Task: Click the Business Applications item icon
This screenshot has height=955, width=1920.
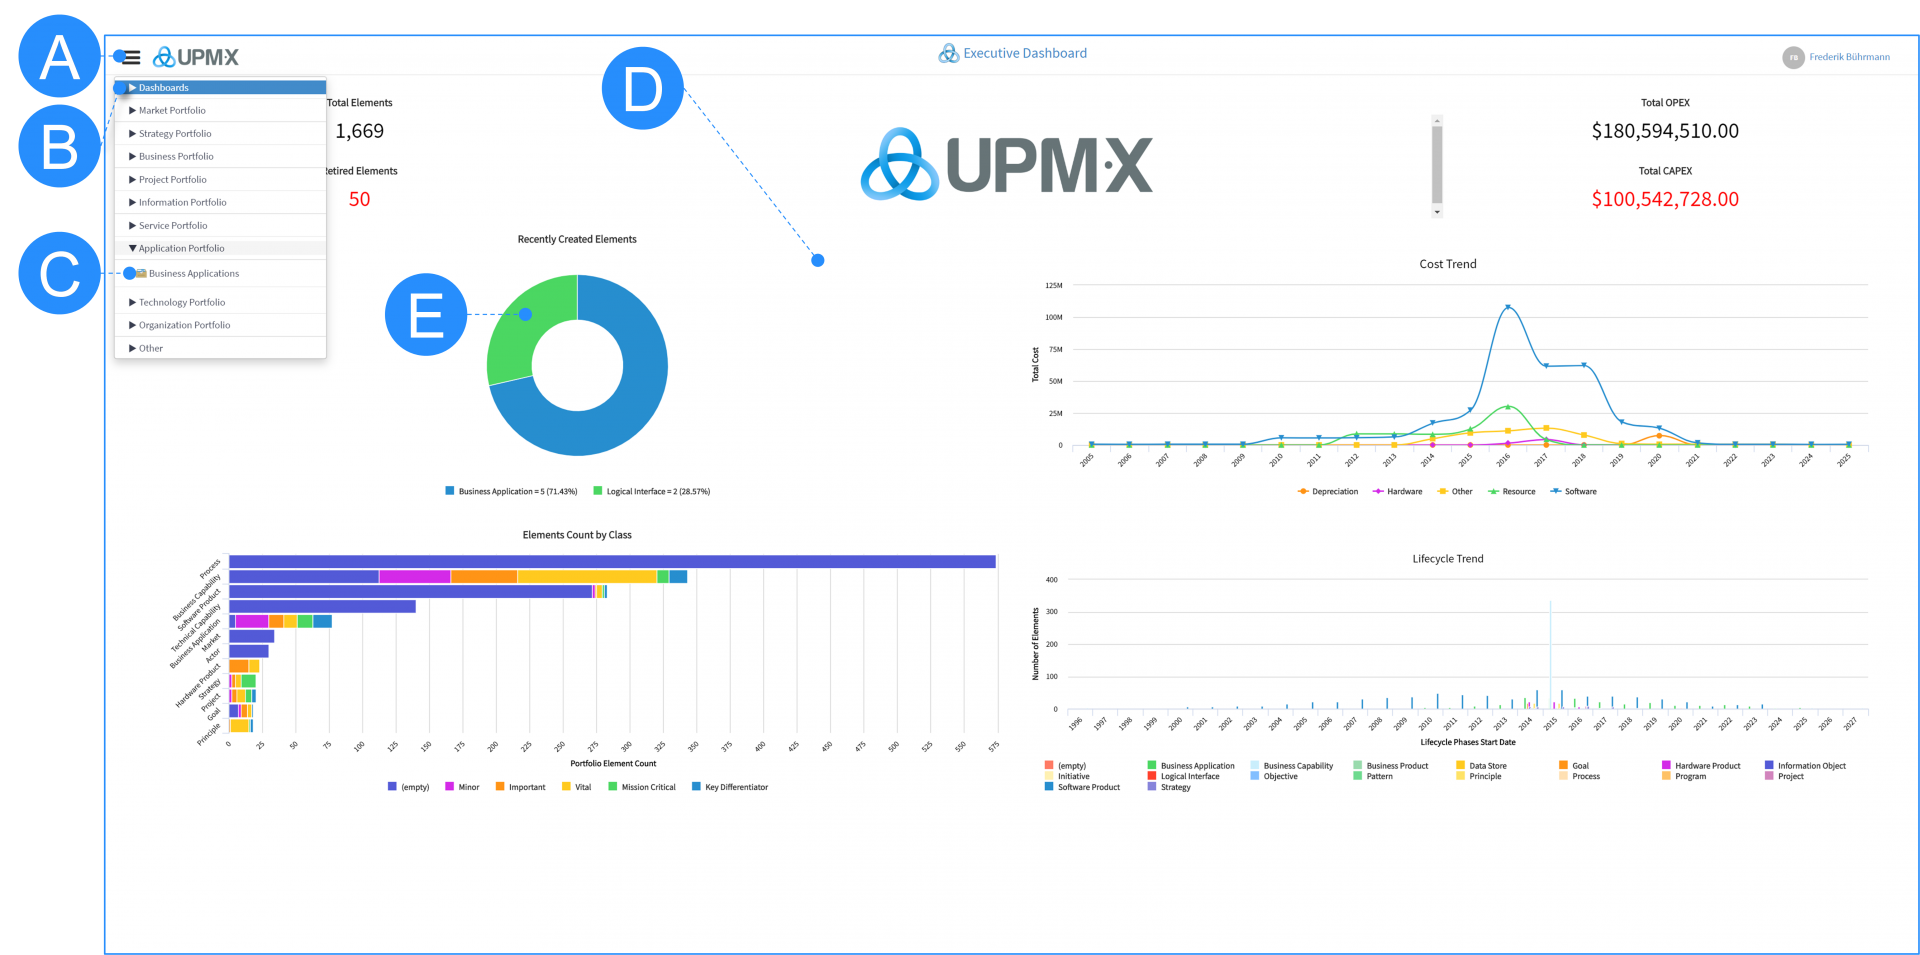Action: point(141,273)
